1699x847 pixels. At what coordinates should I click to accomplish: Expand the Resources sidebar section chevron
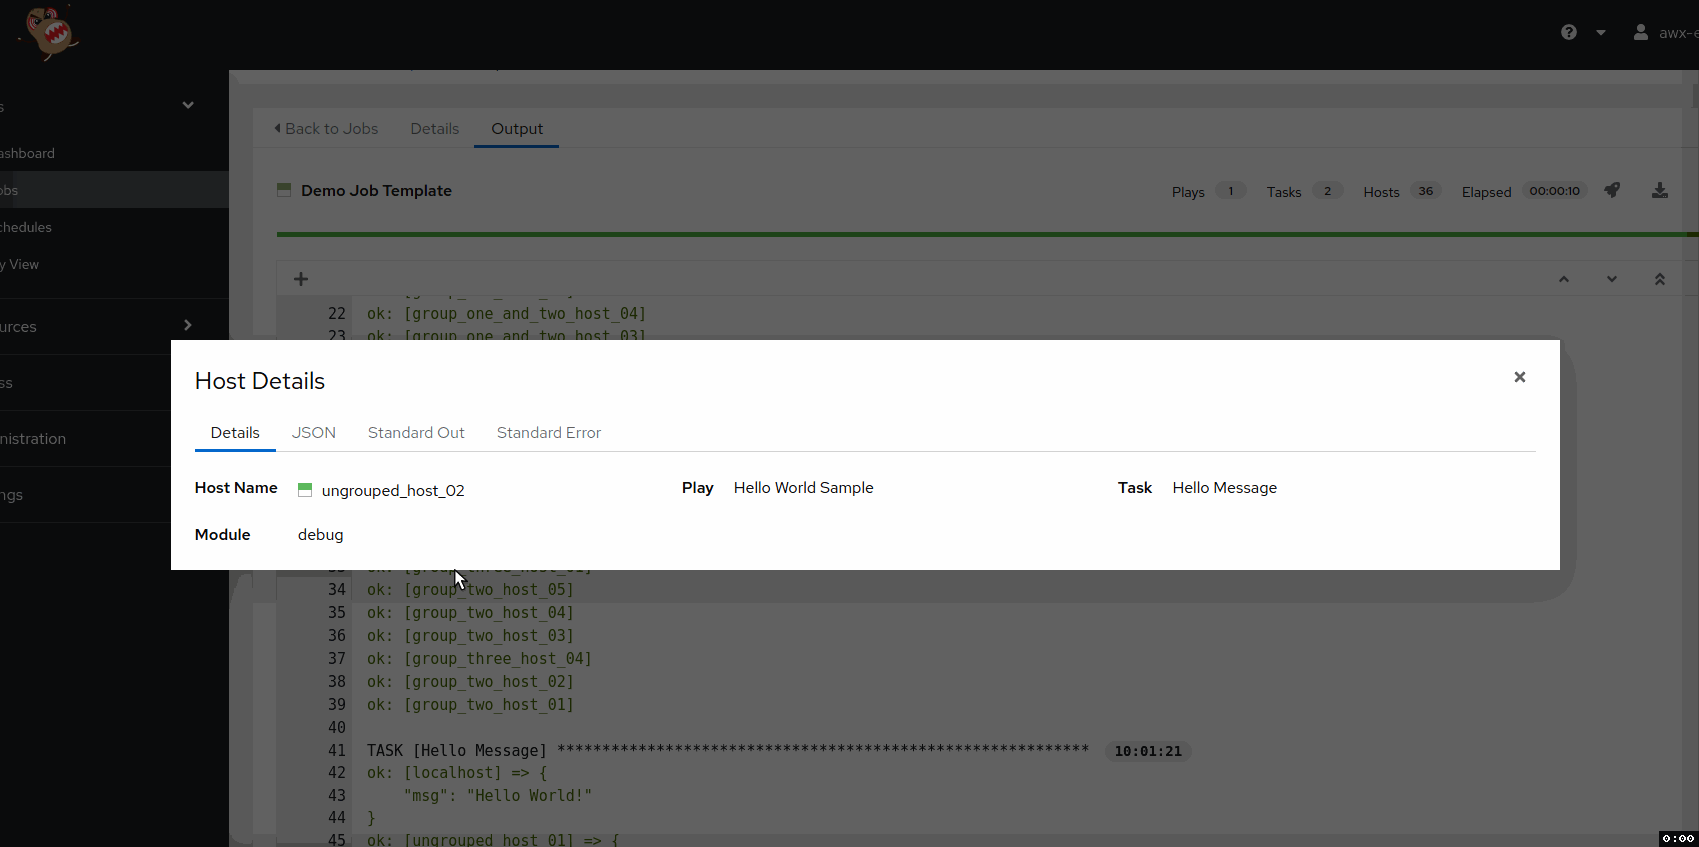tap(188, 325)
